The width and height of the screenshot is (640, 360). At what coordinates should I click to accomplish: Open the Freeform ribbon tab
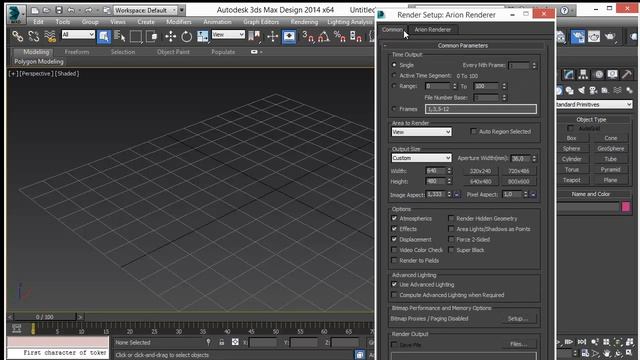pyautogui.click(x=77, y=52)
